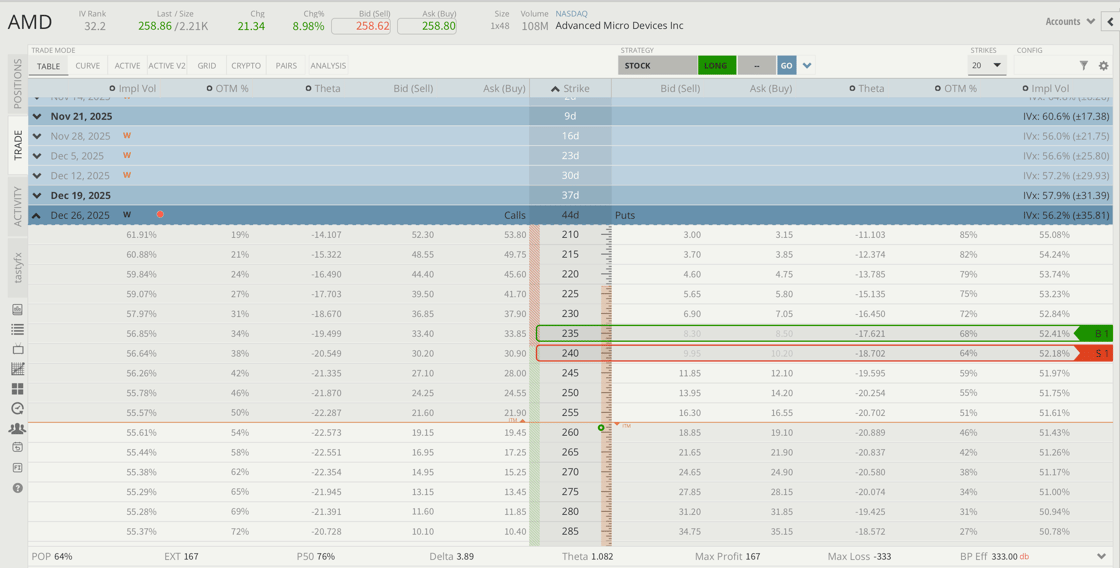This screenshot has height=568, width=1120.
Task: Open the Strikes count dropdown
Action: (987, 66)
